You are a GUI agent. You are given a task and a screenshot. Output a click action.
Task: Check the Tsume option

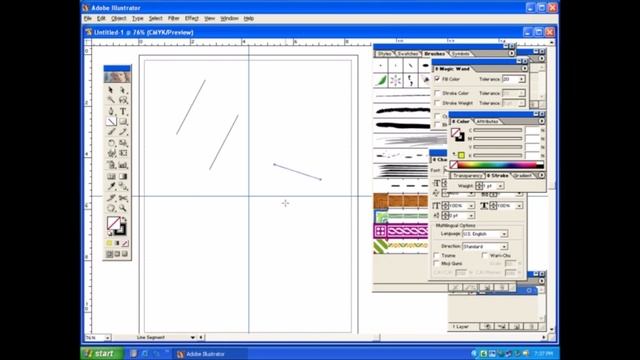click(436, 256)
